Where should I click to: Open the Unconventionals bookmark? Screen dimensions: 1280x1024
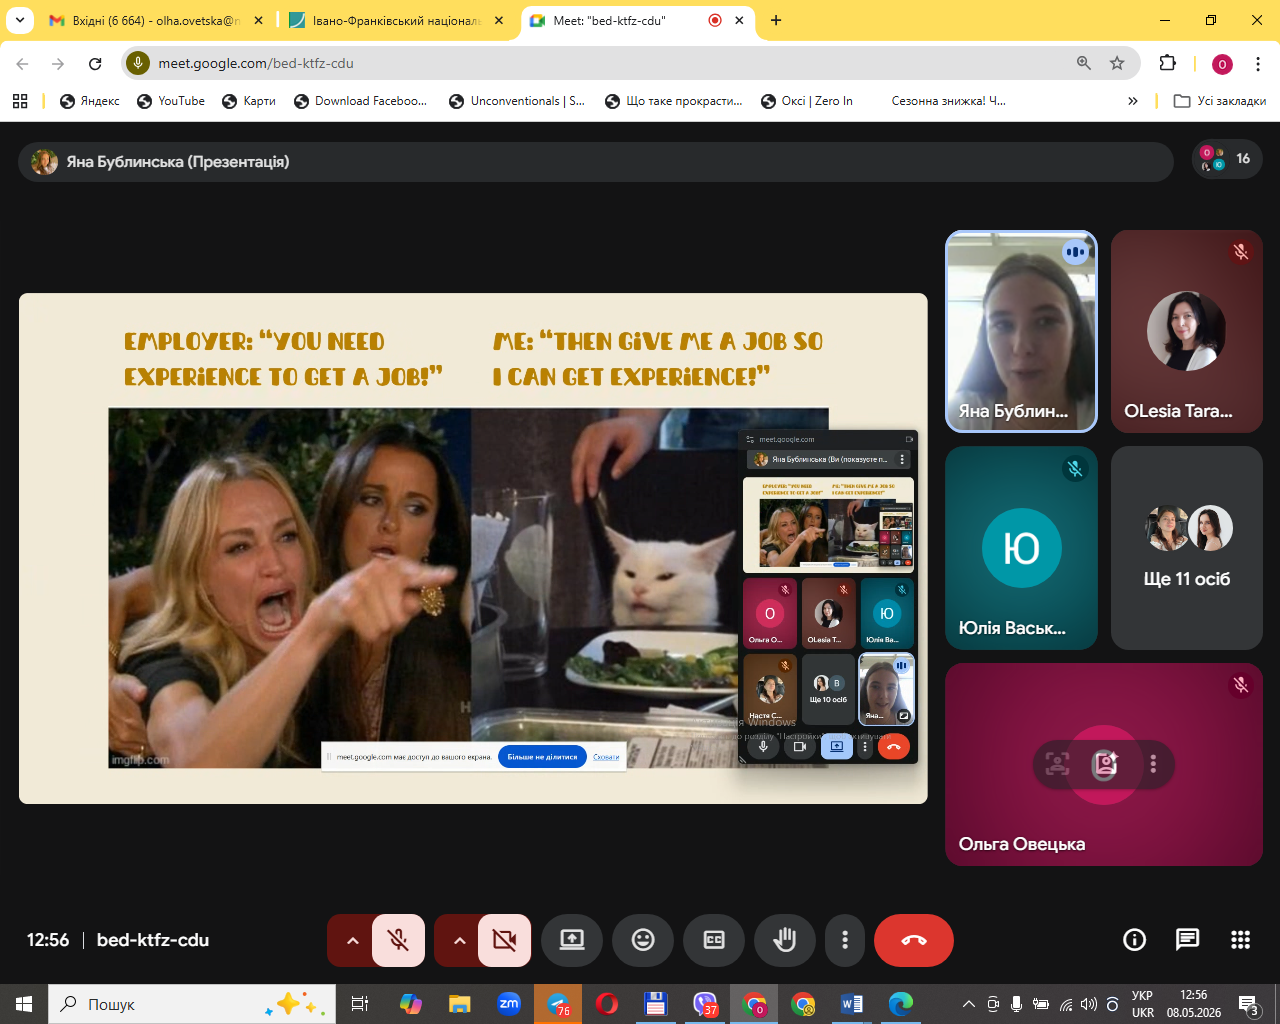pyautogui.click(x=517, y=101)
